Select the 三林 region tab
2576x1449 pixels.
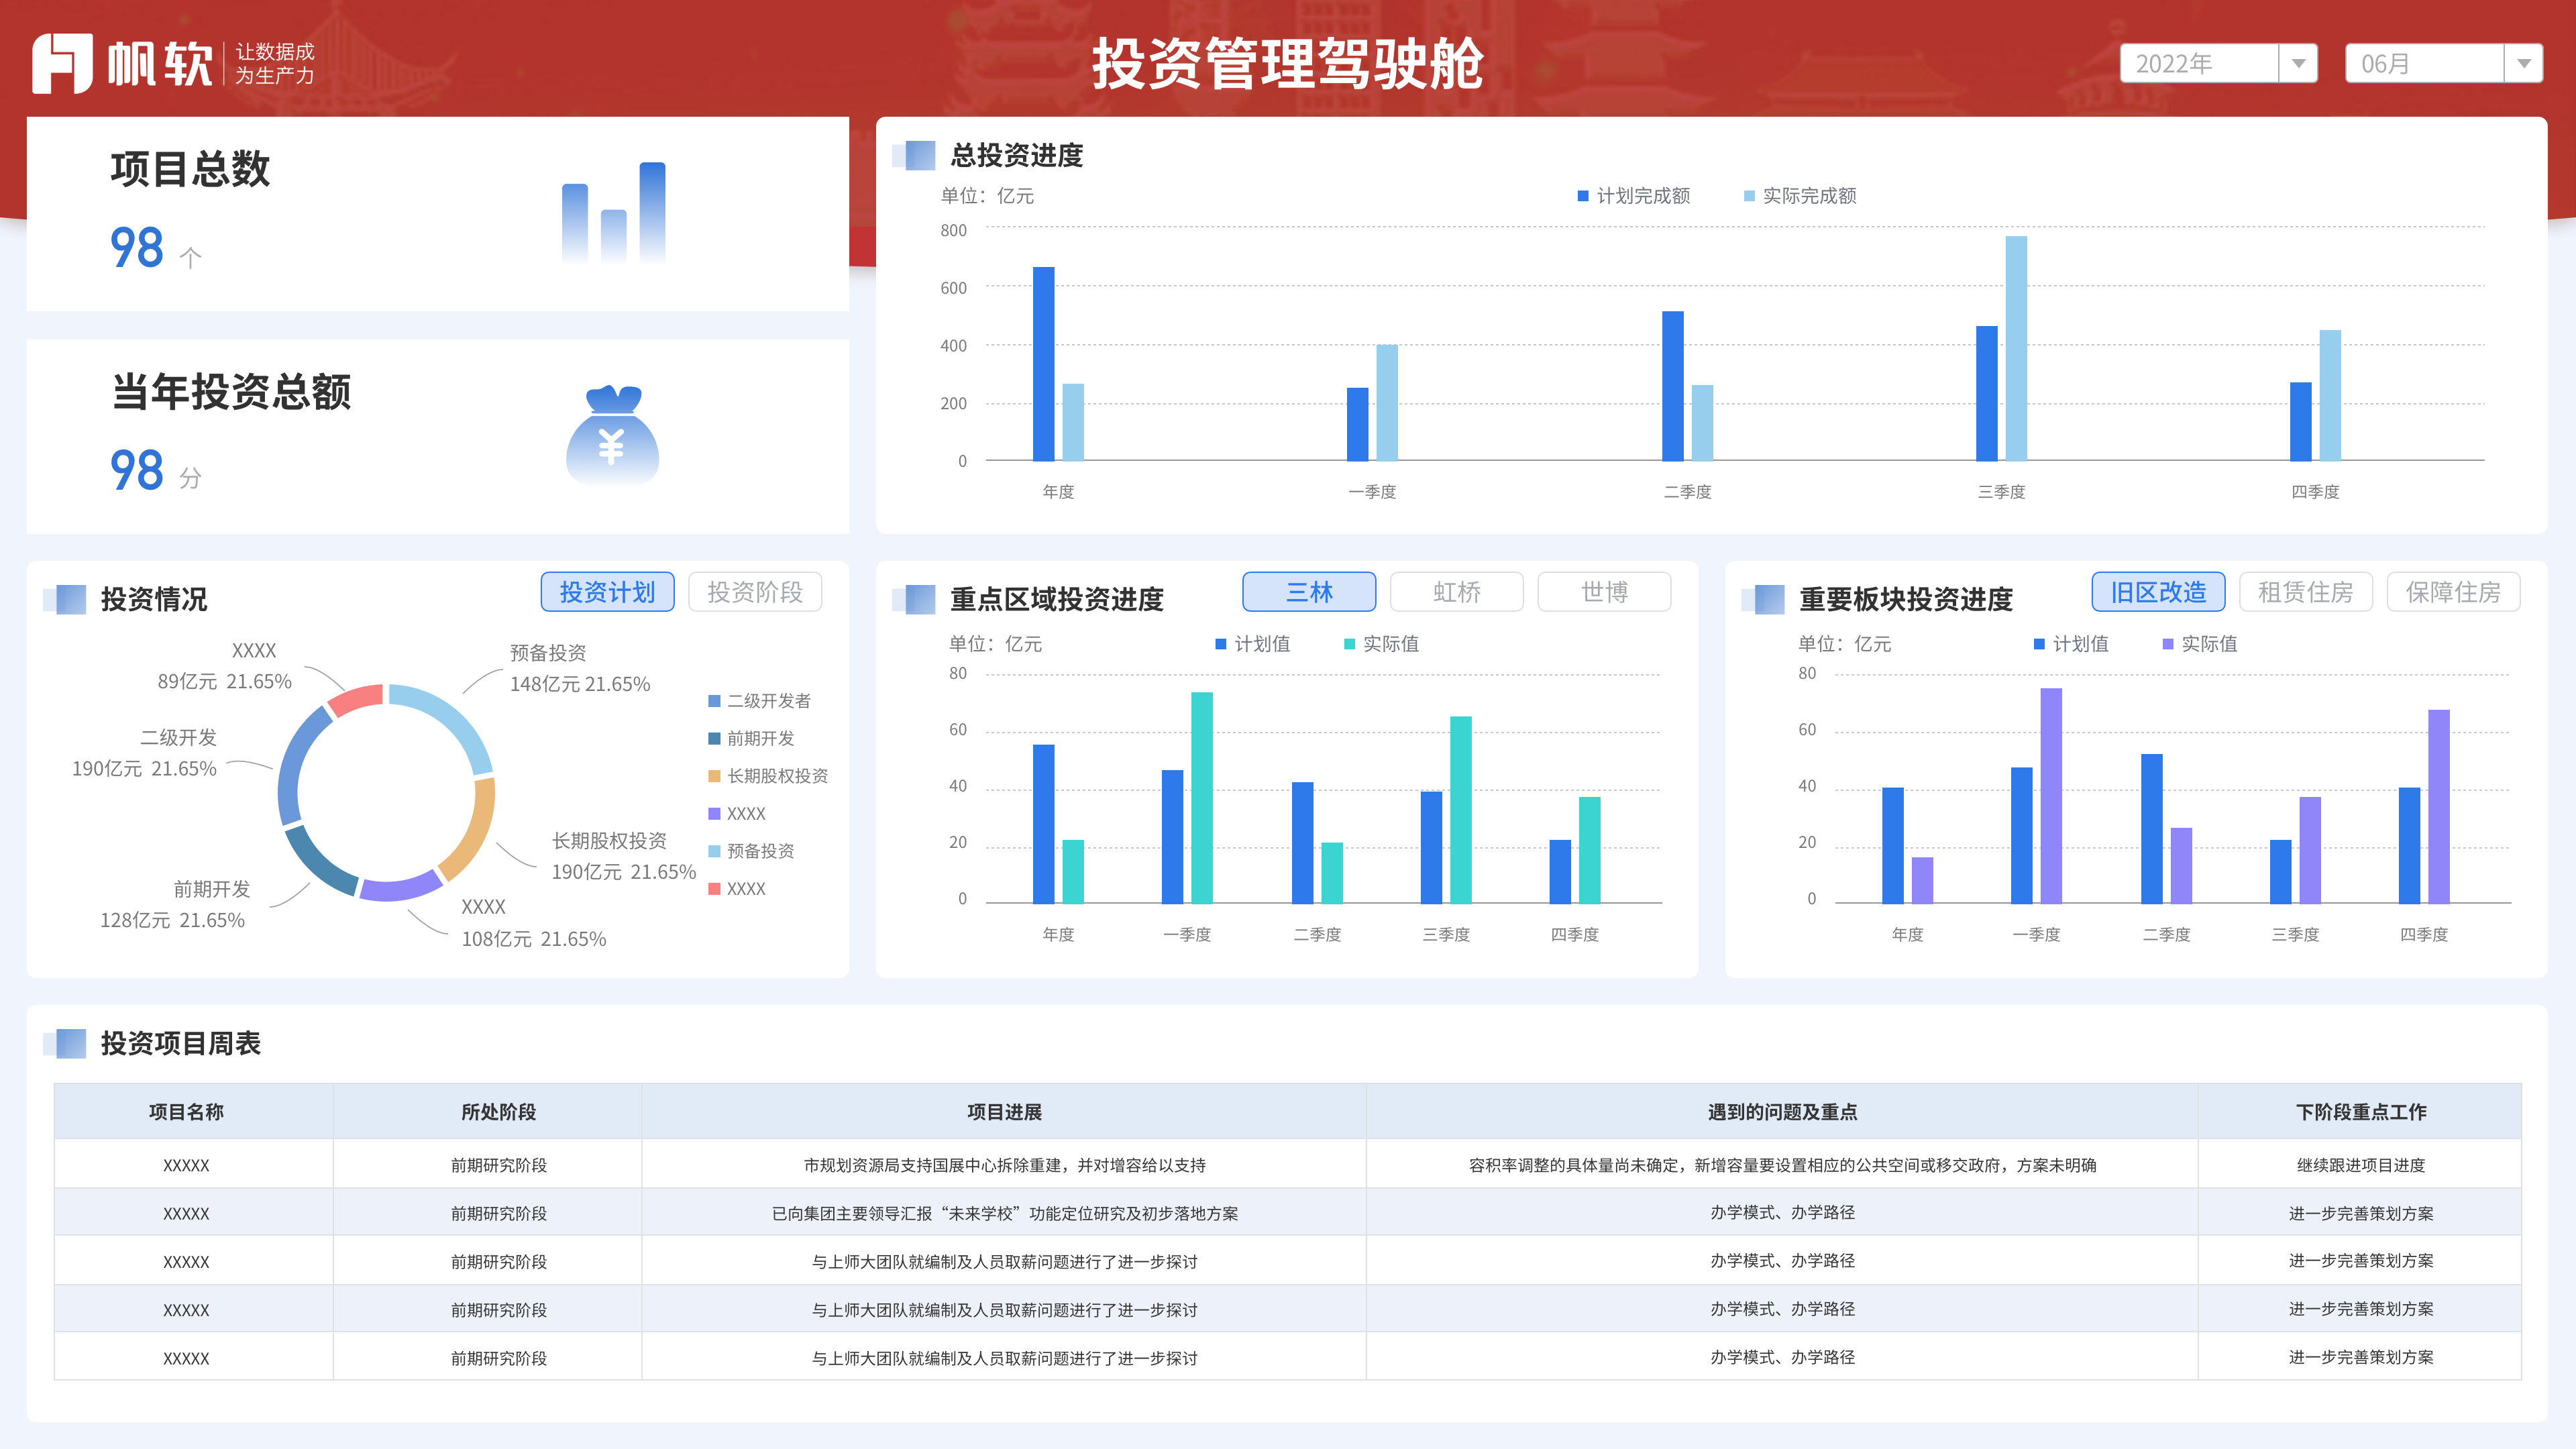coord(1309,592)
